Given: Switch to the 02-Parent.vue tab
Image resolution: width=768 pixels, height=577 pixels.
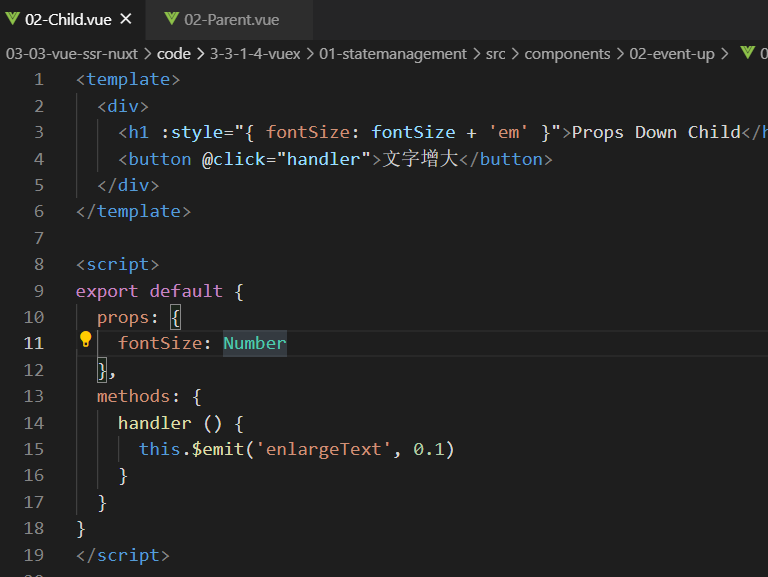Looking at the screenshot, I should pyautogui.click(x=231, y=19).
